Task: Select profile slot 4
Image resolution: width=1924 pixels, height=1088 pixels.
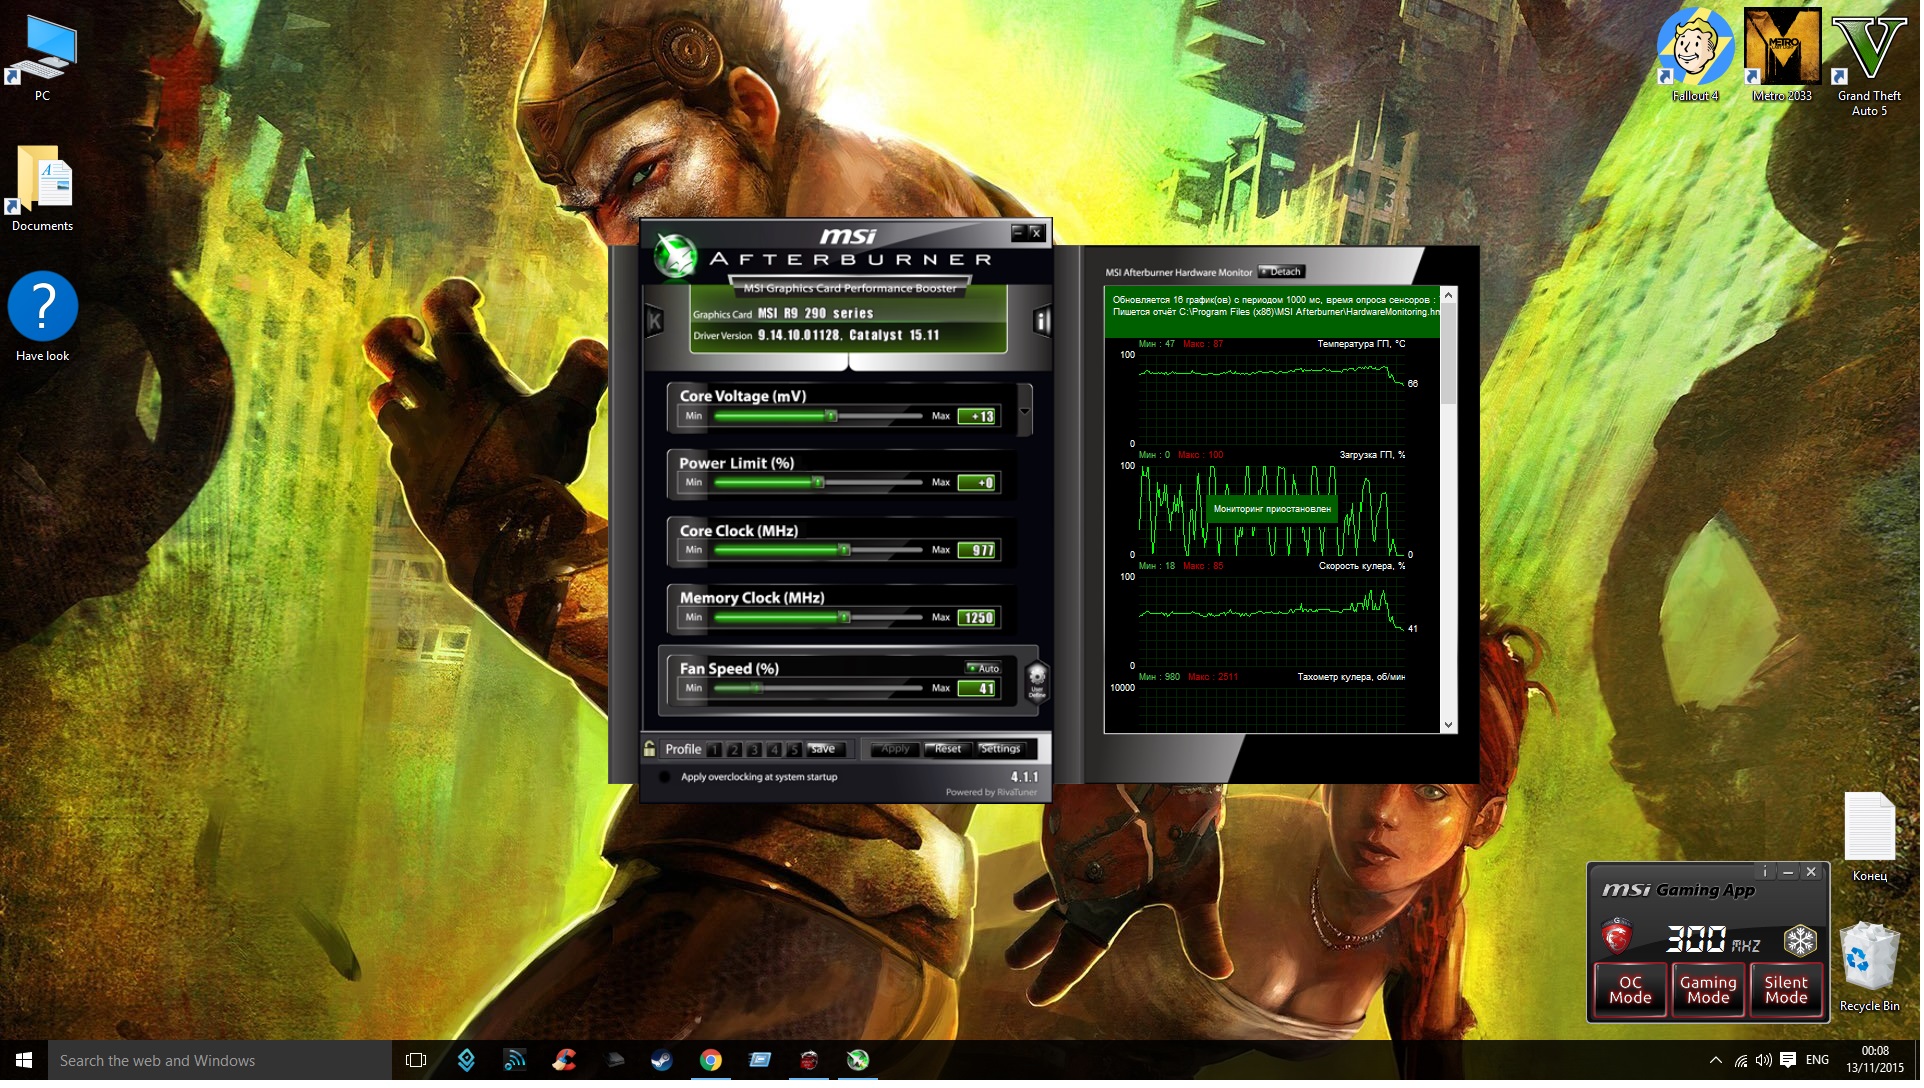Action: pos(774,750)
